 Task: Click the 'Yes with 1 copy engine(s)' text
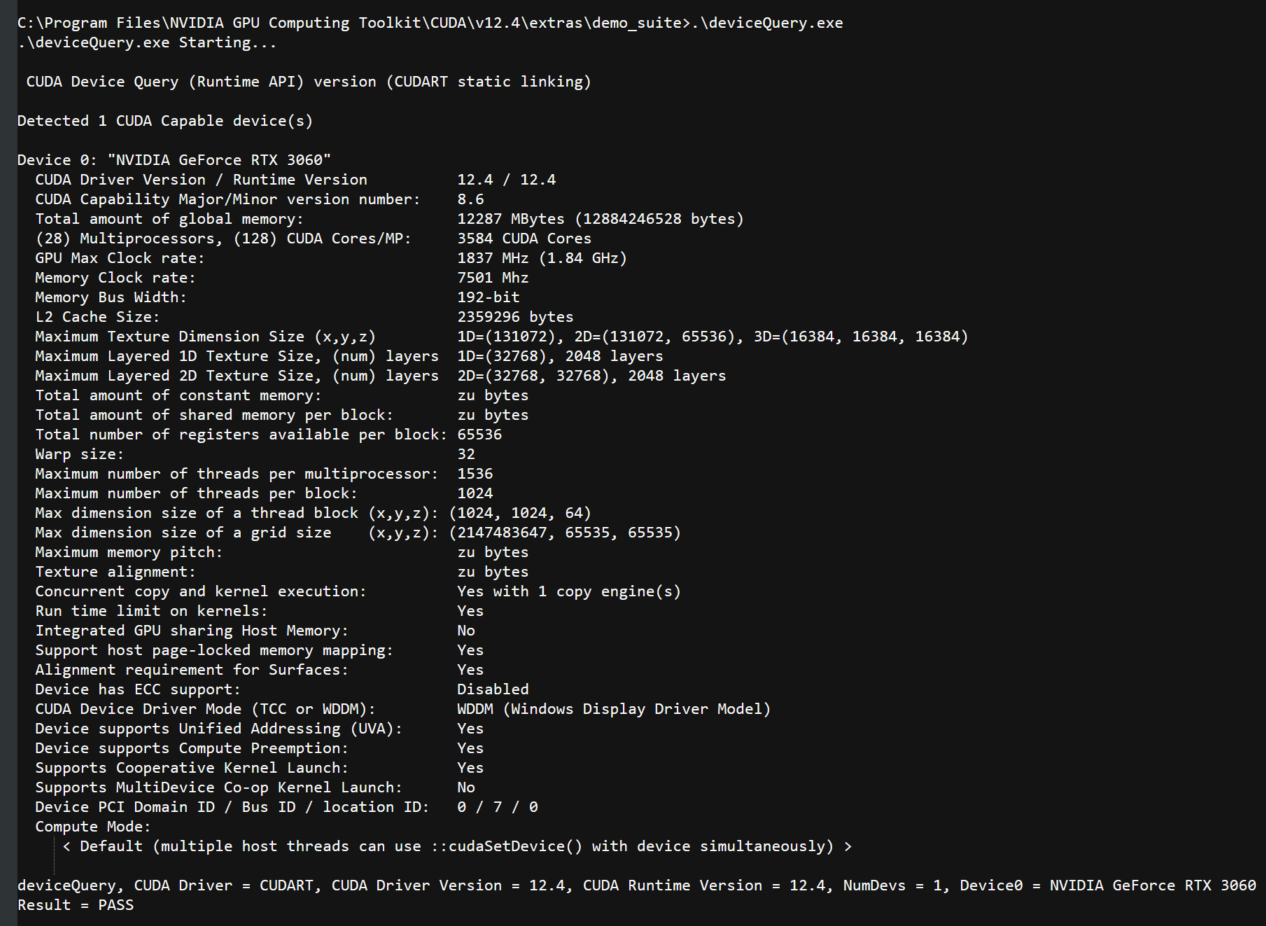(x=569, y=591)
